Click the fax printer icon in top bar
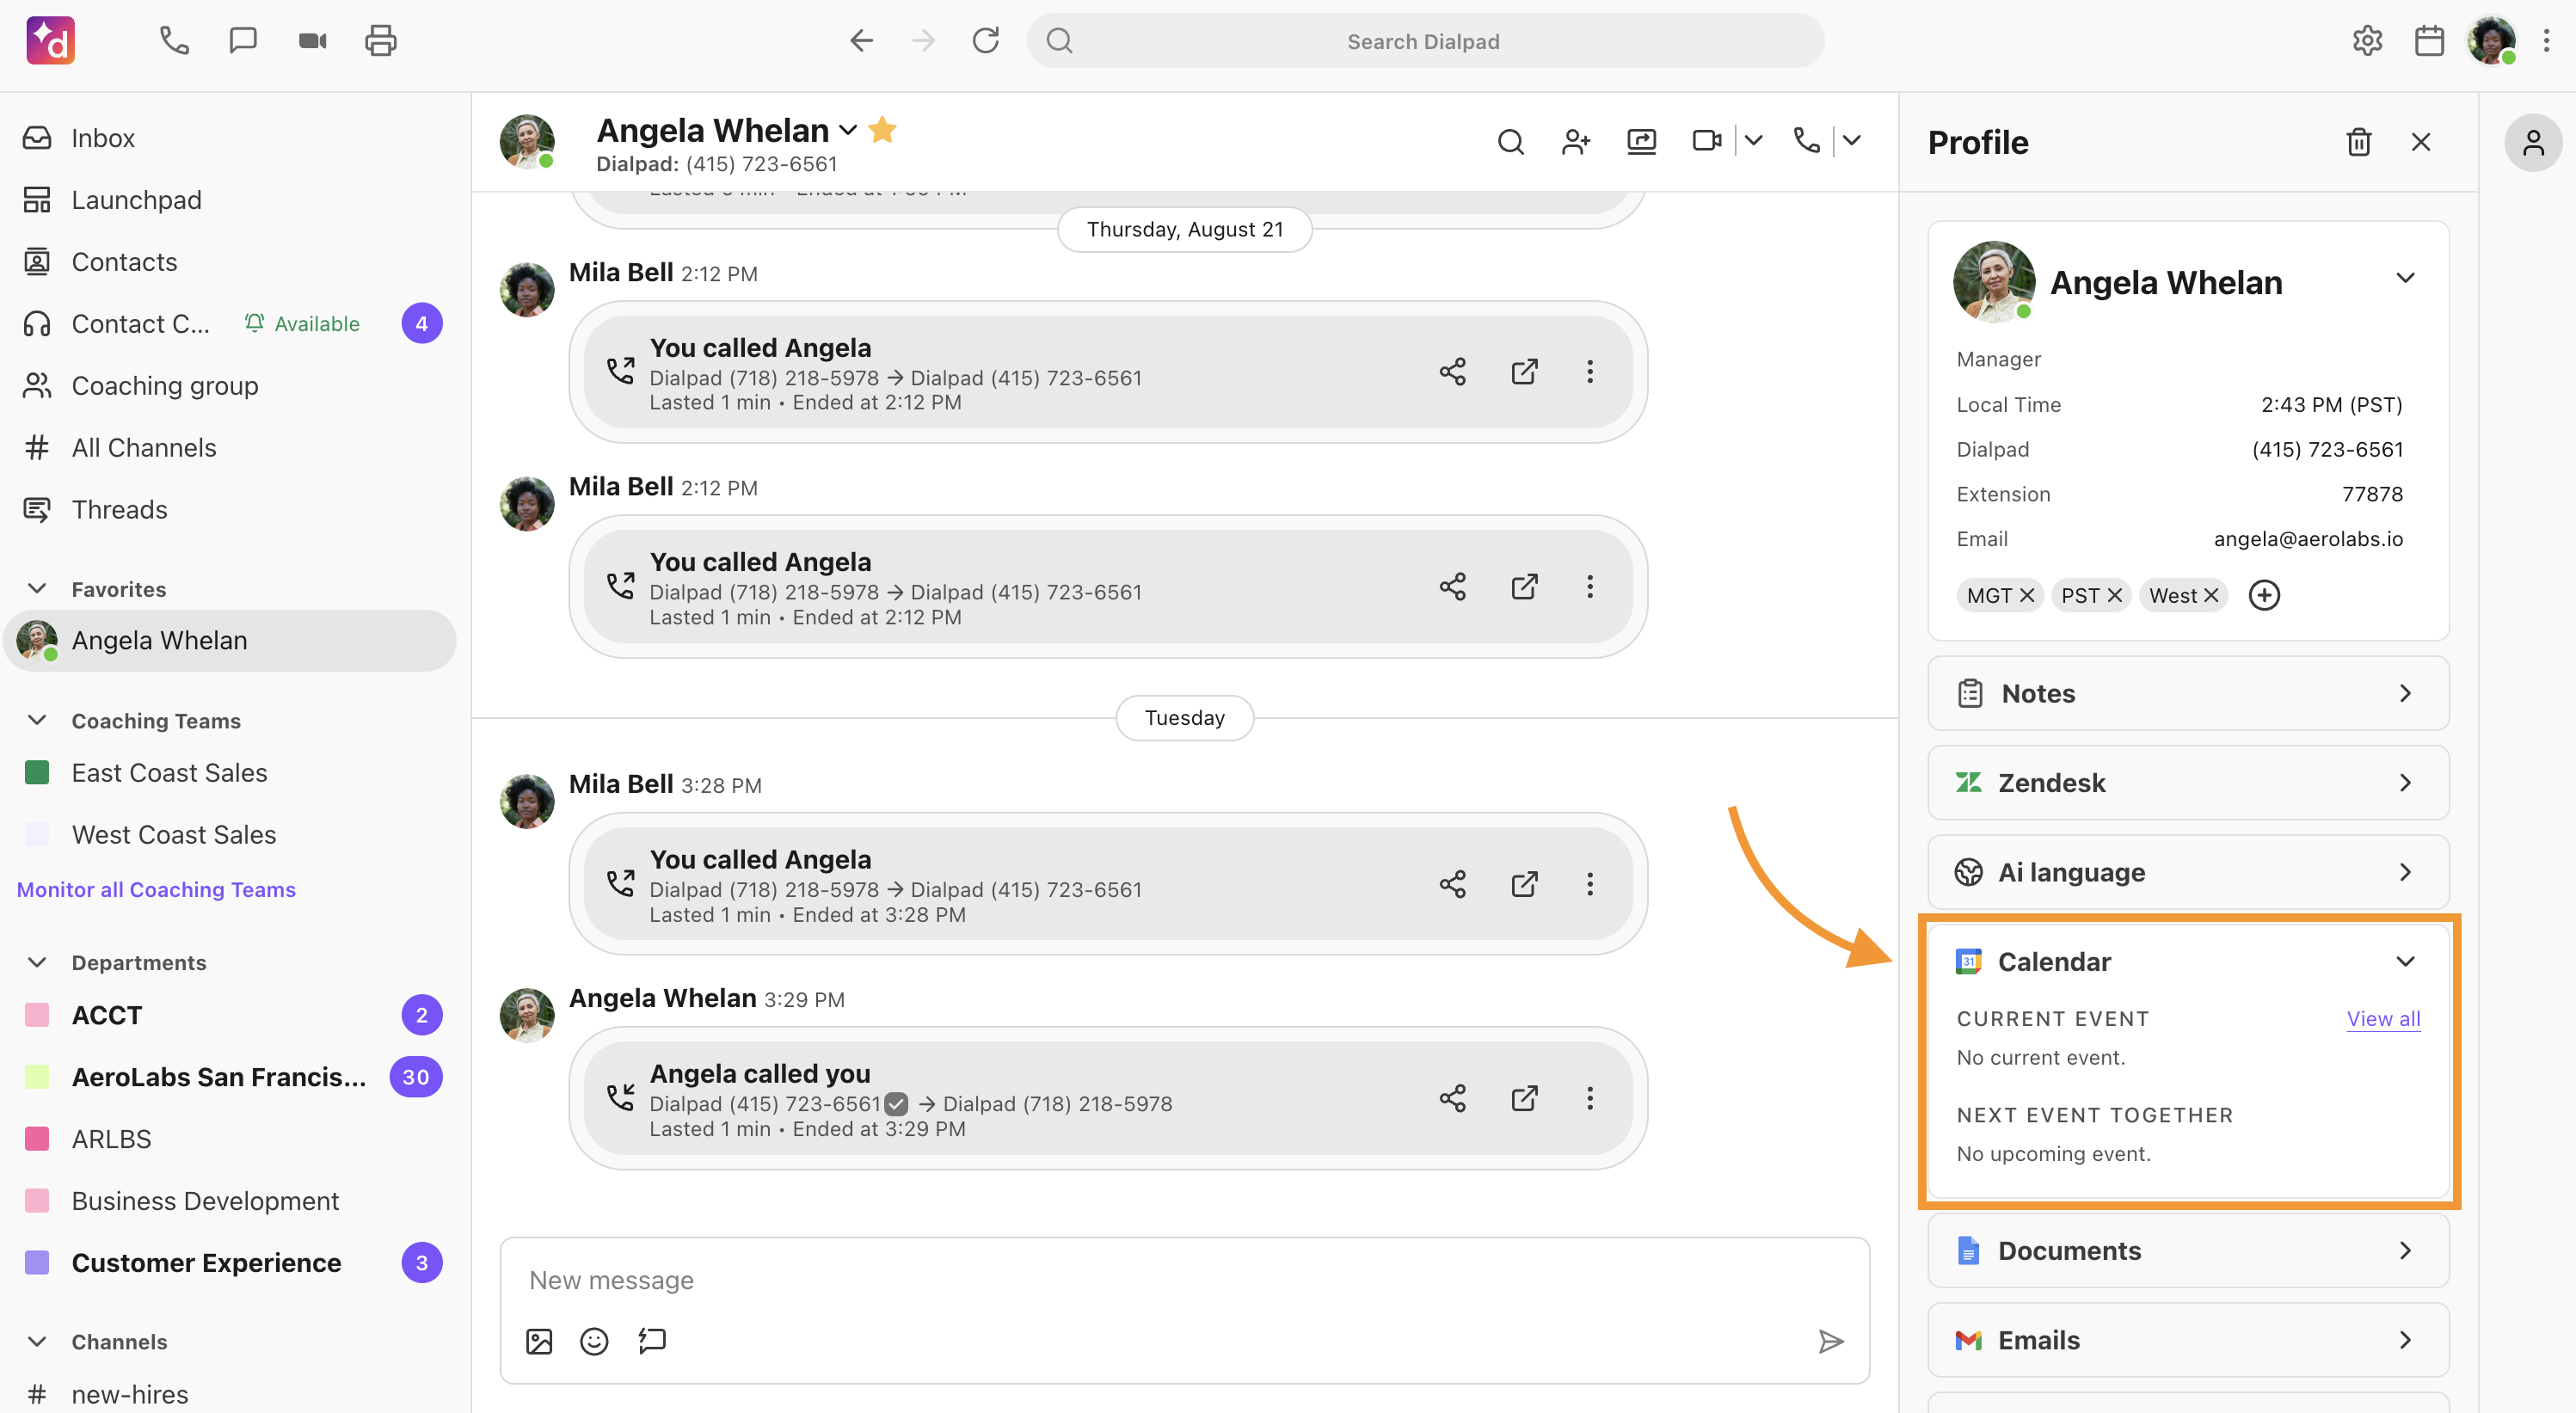The height and width of the screenshot is (1413, 2576). [381, 41]
